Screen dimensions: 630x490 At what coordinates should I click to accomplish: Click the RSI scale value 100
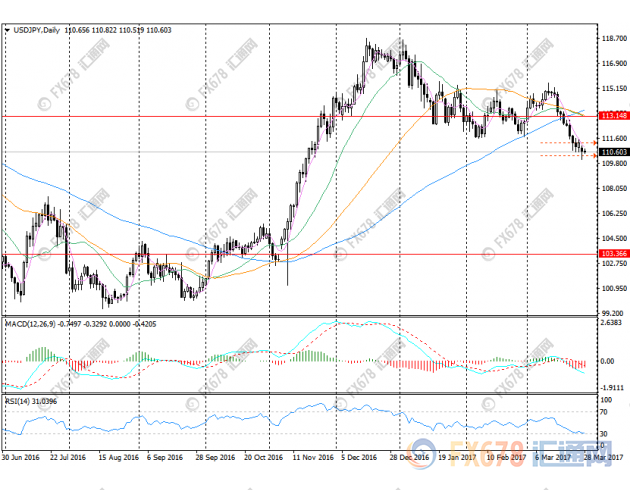[x=606, y=400]
